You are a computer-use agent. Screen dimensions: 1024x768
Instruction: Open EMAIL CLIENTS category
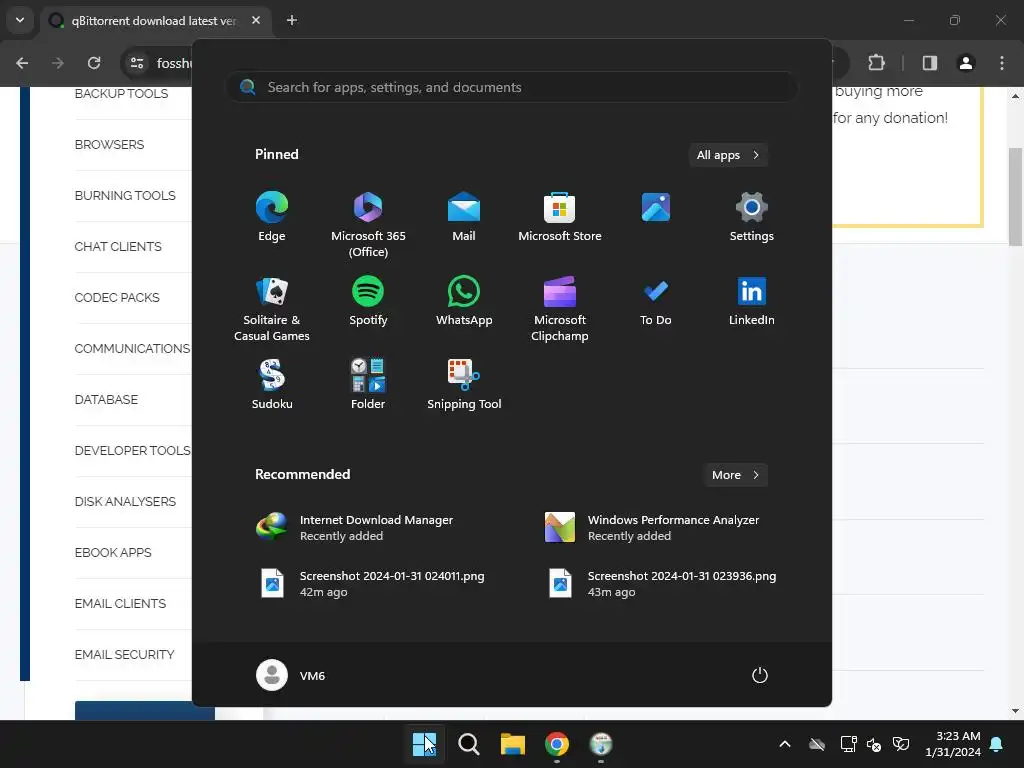120,603
